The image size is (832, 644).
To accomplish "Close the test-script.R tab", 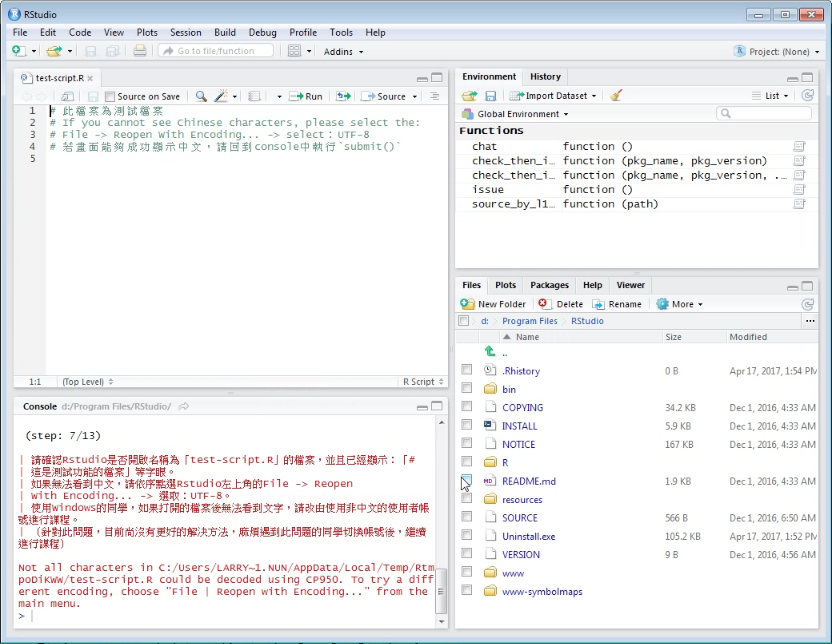I will pyautogui.click(x=90, y=79).
